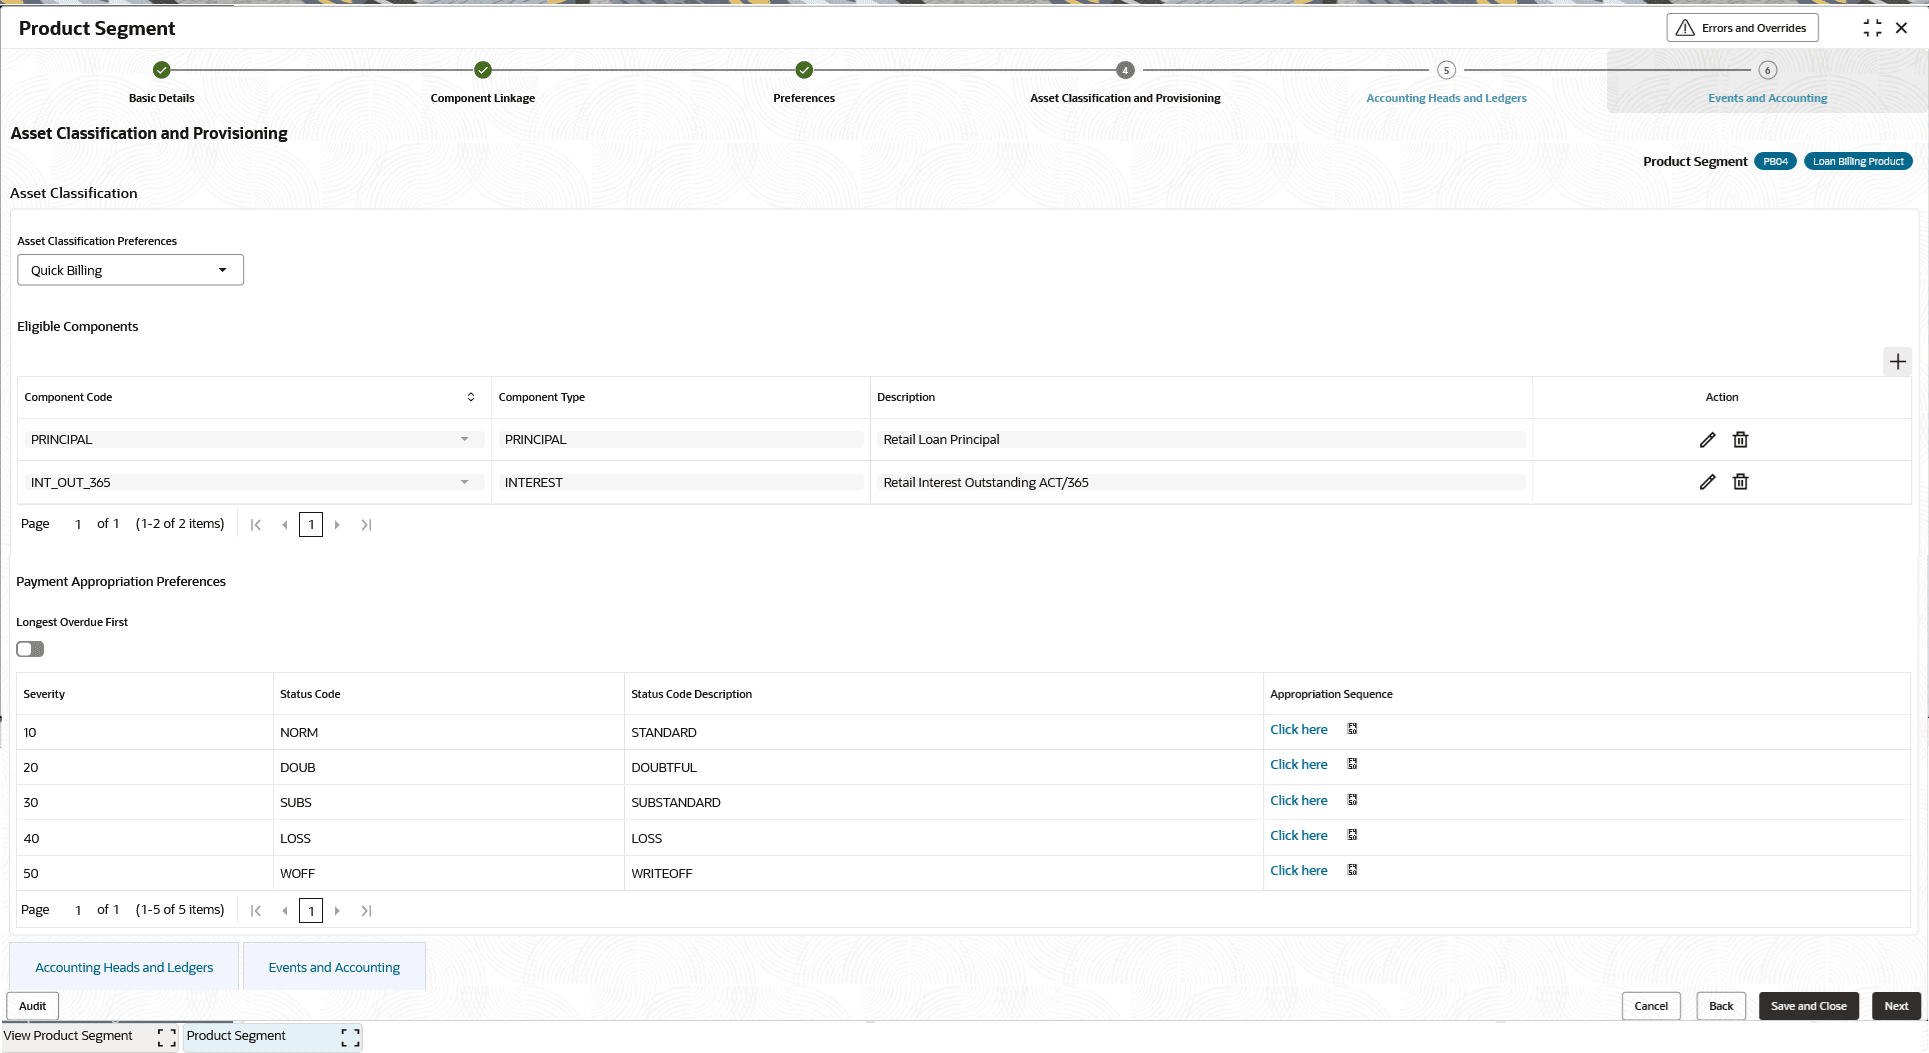This screenshot has width=1929, height=1053.
Task: Edit the PRINCIPAL component row
Action: (1707, 439)
